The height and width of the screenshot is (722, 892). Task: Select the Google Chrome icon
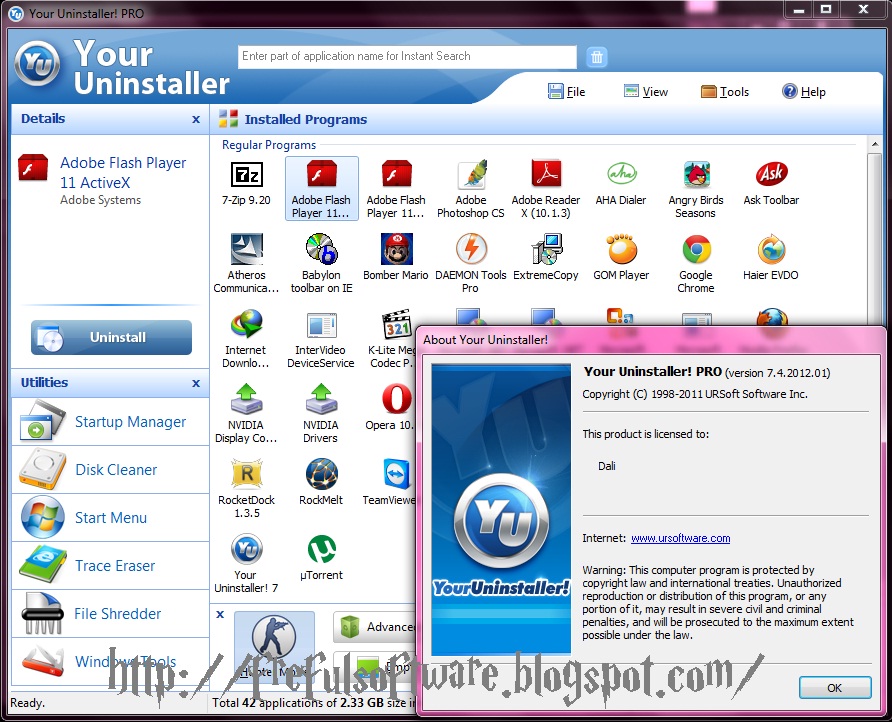[696, 249]
